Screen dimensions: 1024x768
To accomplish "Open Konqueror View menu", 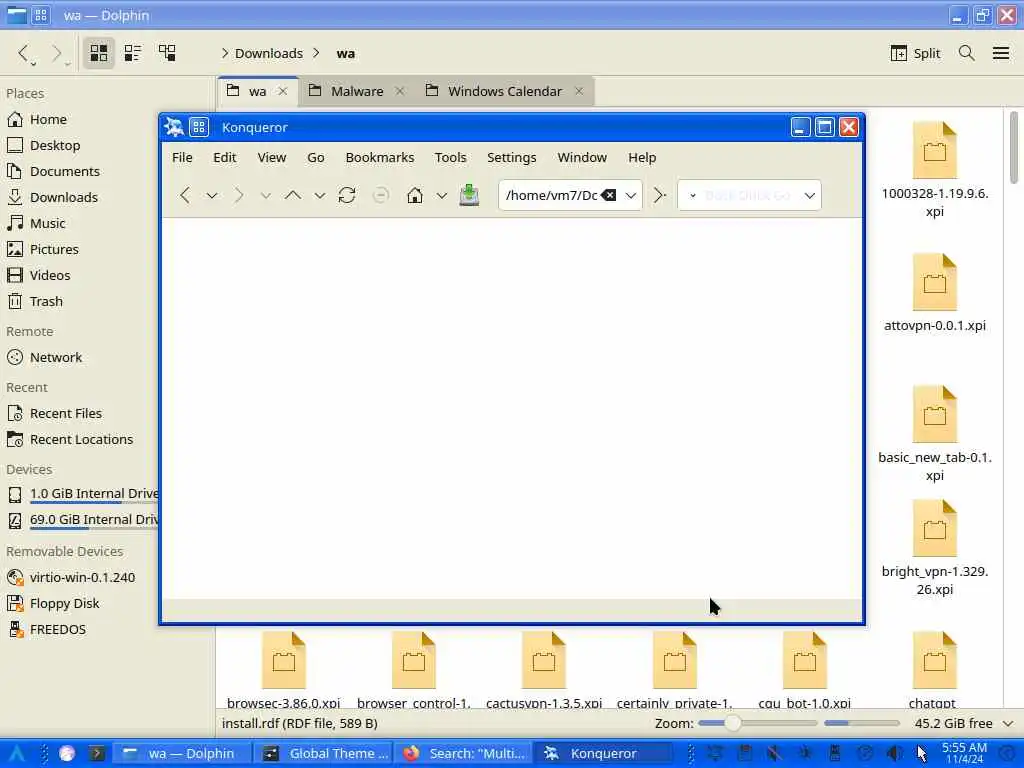I will [x=272, y=157].
